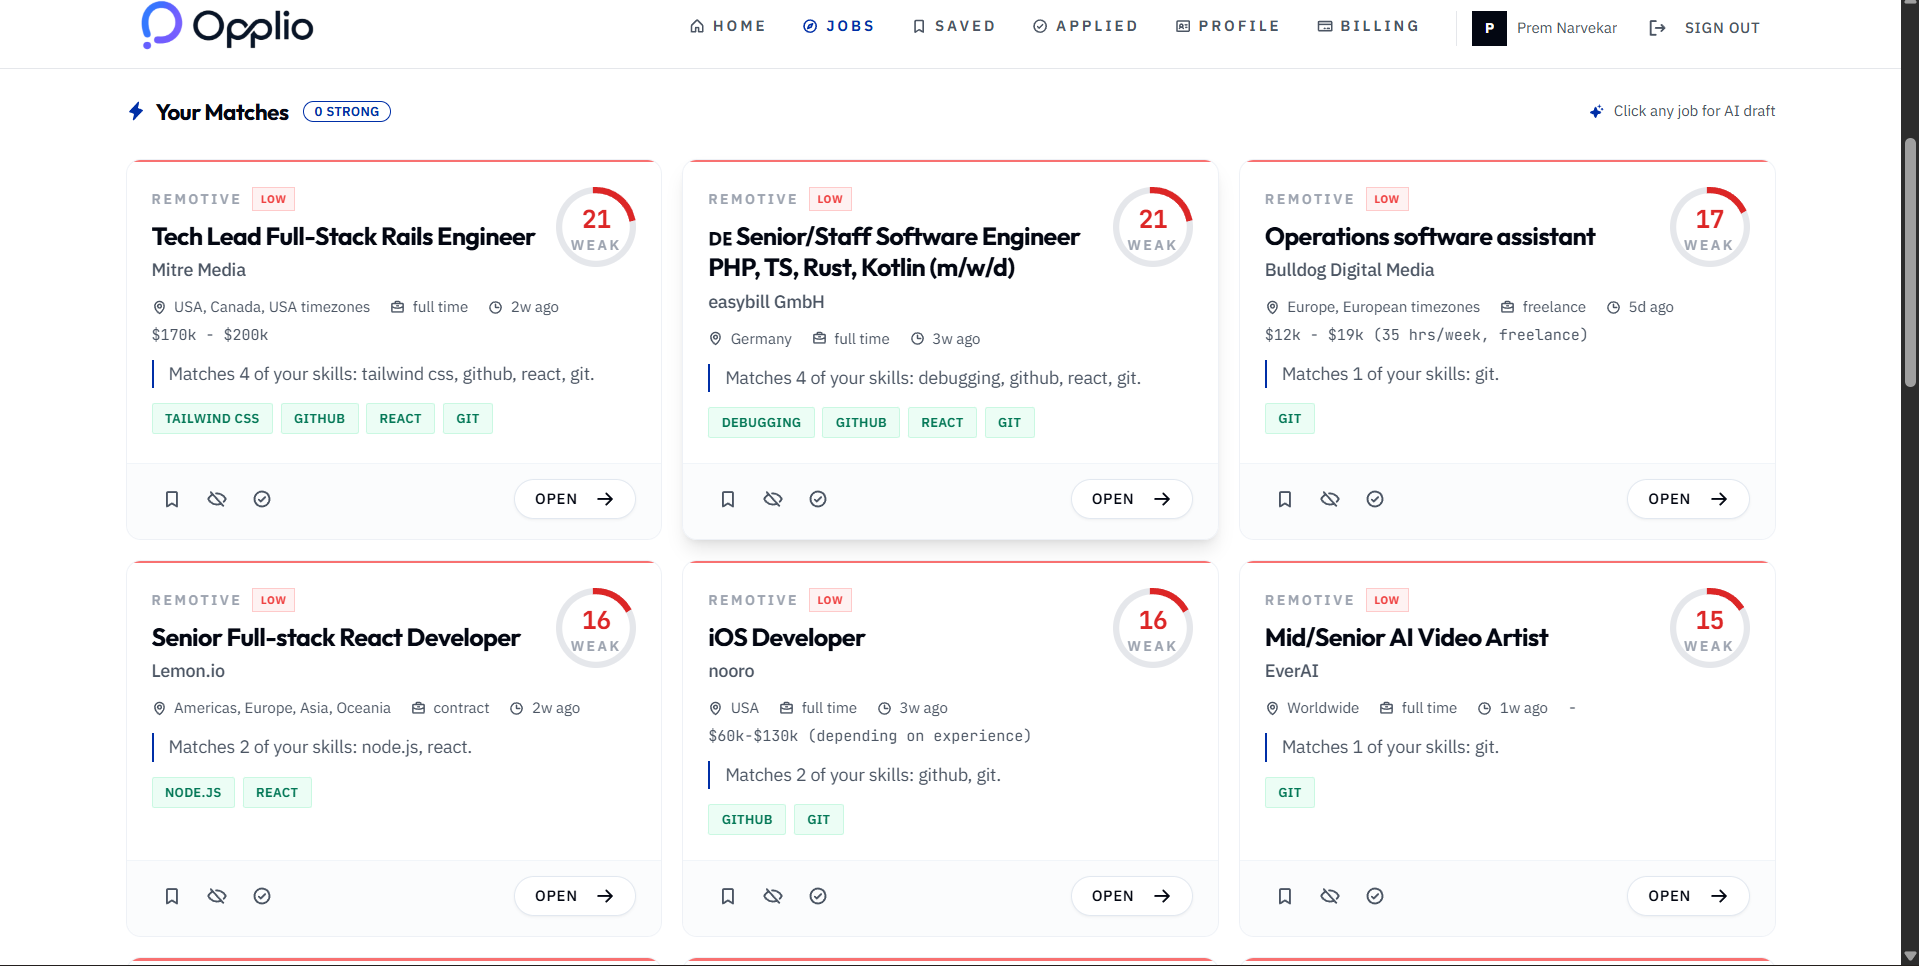The width and height of the screenshot is (1919, 966).
Task: Bookmark the Mid/Senior AI Video Artist job
Action: (x=1285, y=896)
